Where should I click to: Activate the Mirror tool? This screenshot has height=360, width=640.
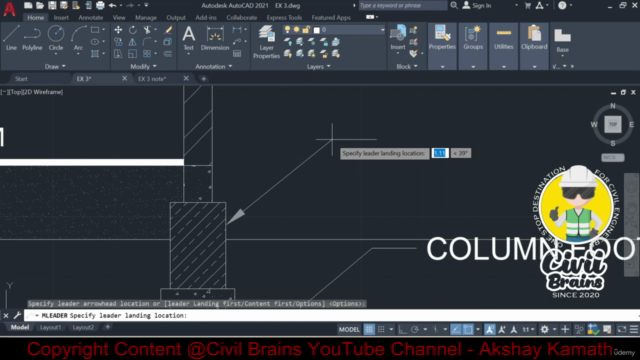[x=133, y=42]
